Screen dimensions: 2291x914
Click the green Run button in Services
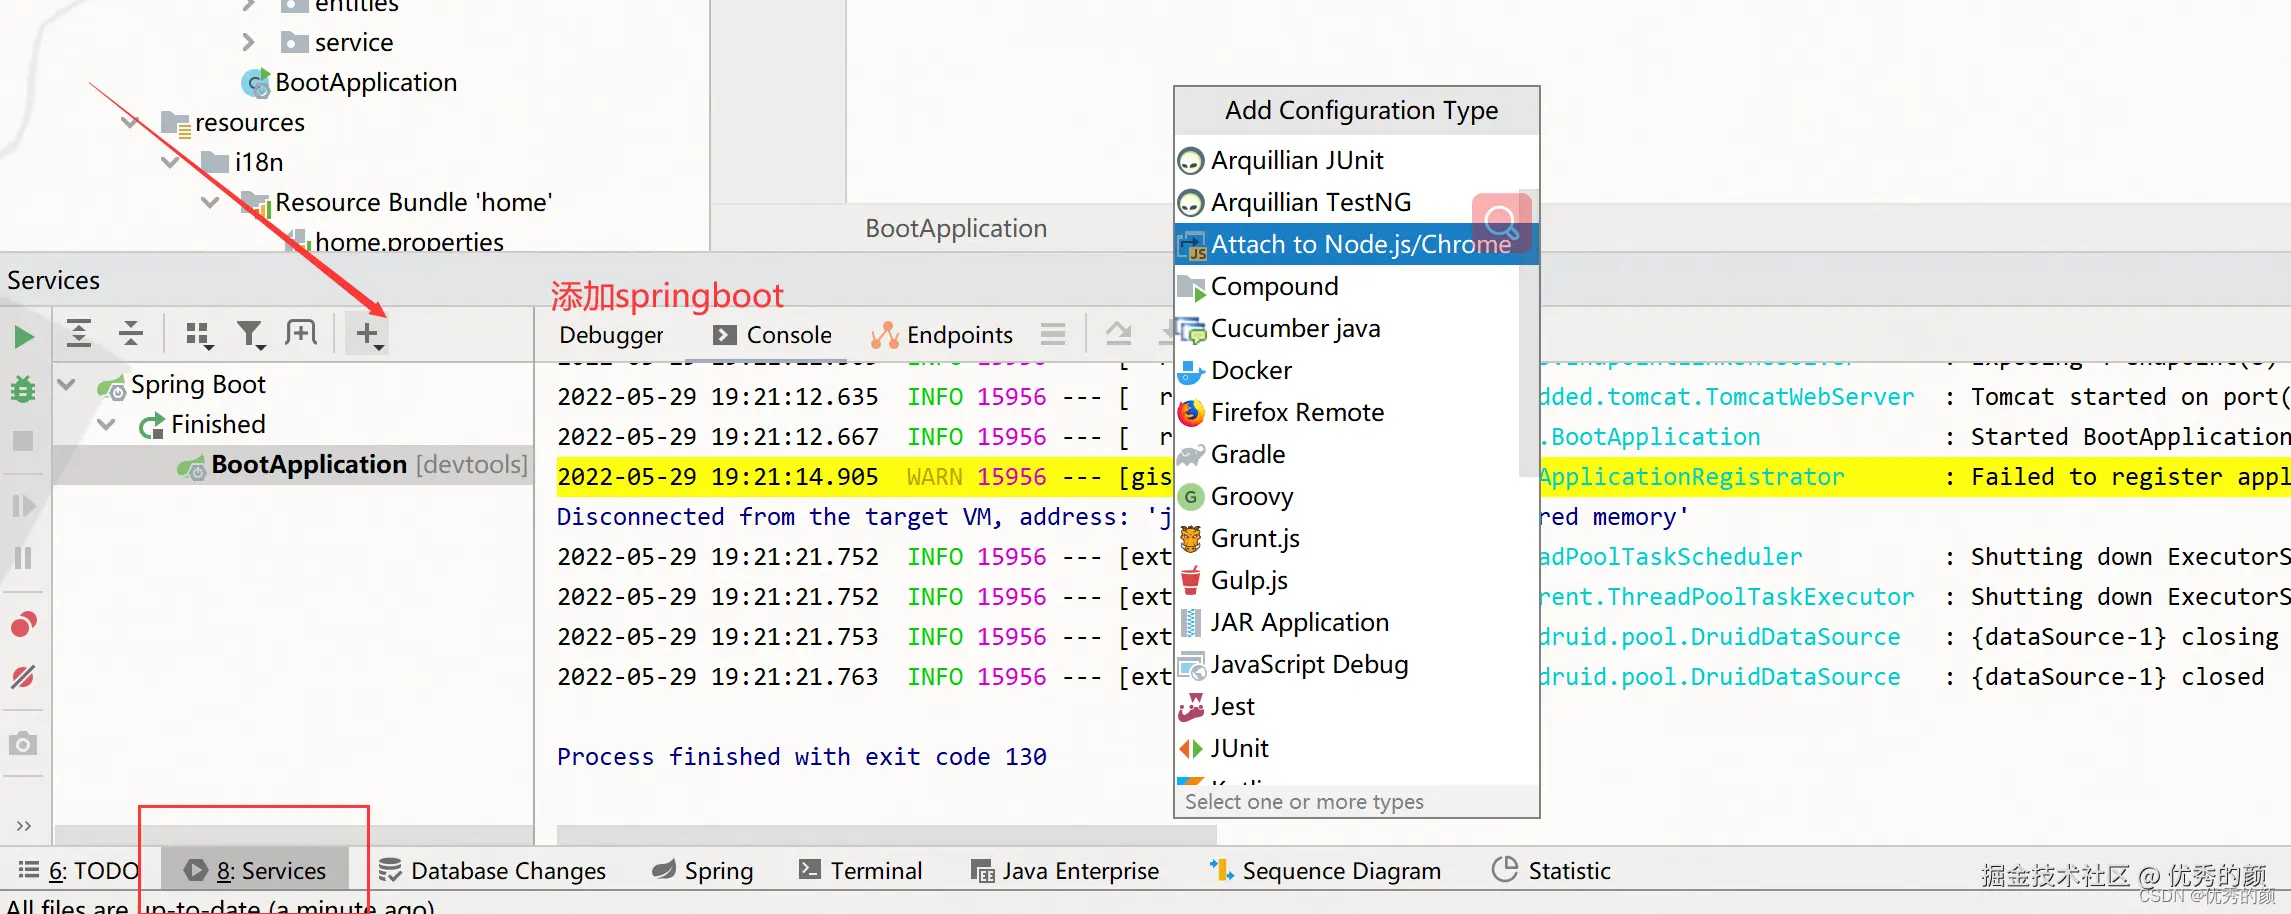click(x=24, y=336)
